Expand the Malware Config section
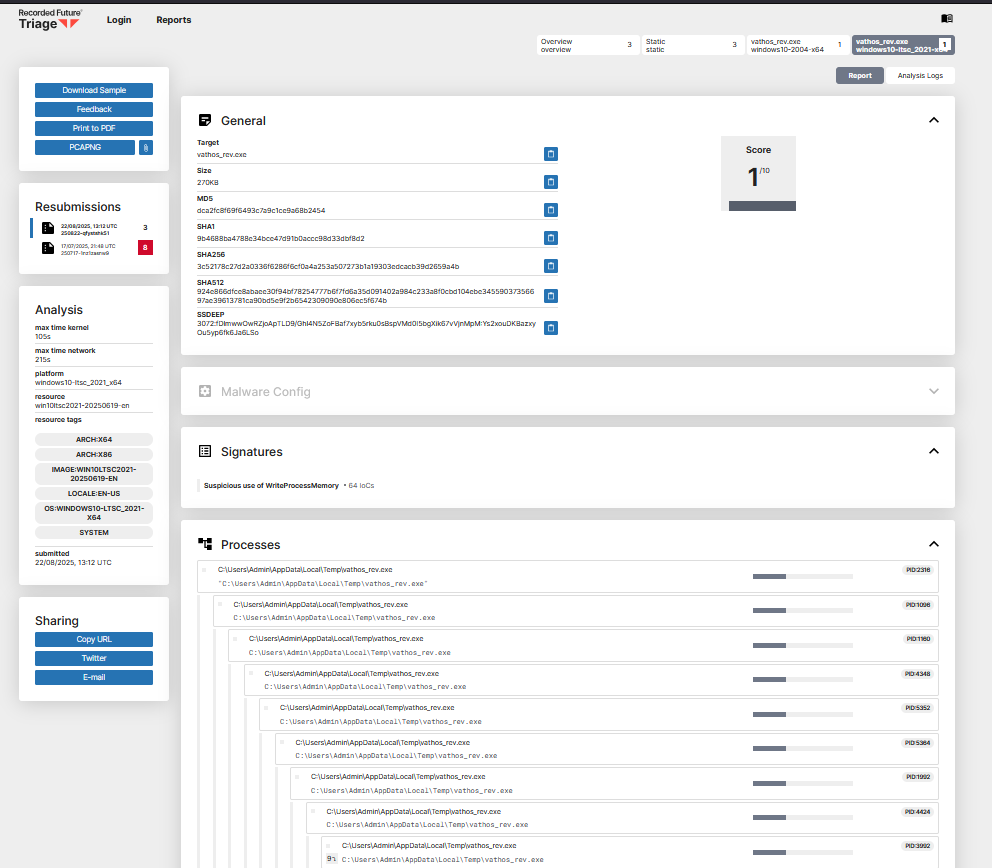This screenshot has height=868, width=992. [x=934, y=391]
